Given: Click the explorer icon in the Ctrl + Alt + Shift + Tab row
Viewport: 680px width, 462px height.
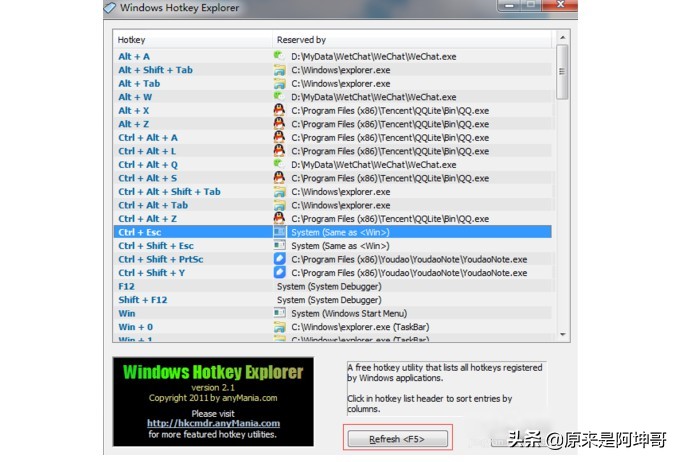Looking at the screenshot, I should pyautogui.click(x=279, y=191).
